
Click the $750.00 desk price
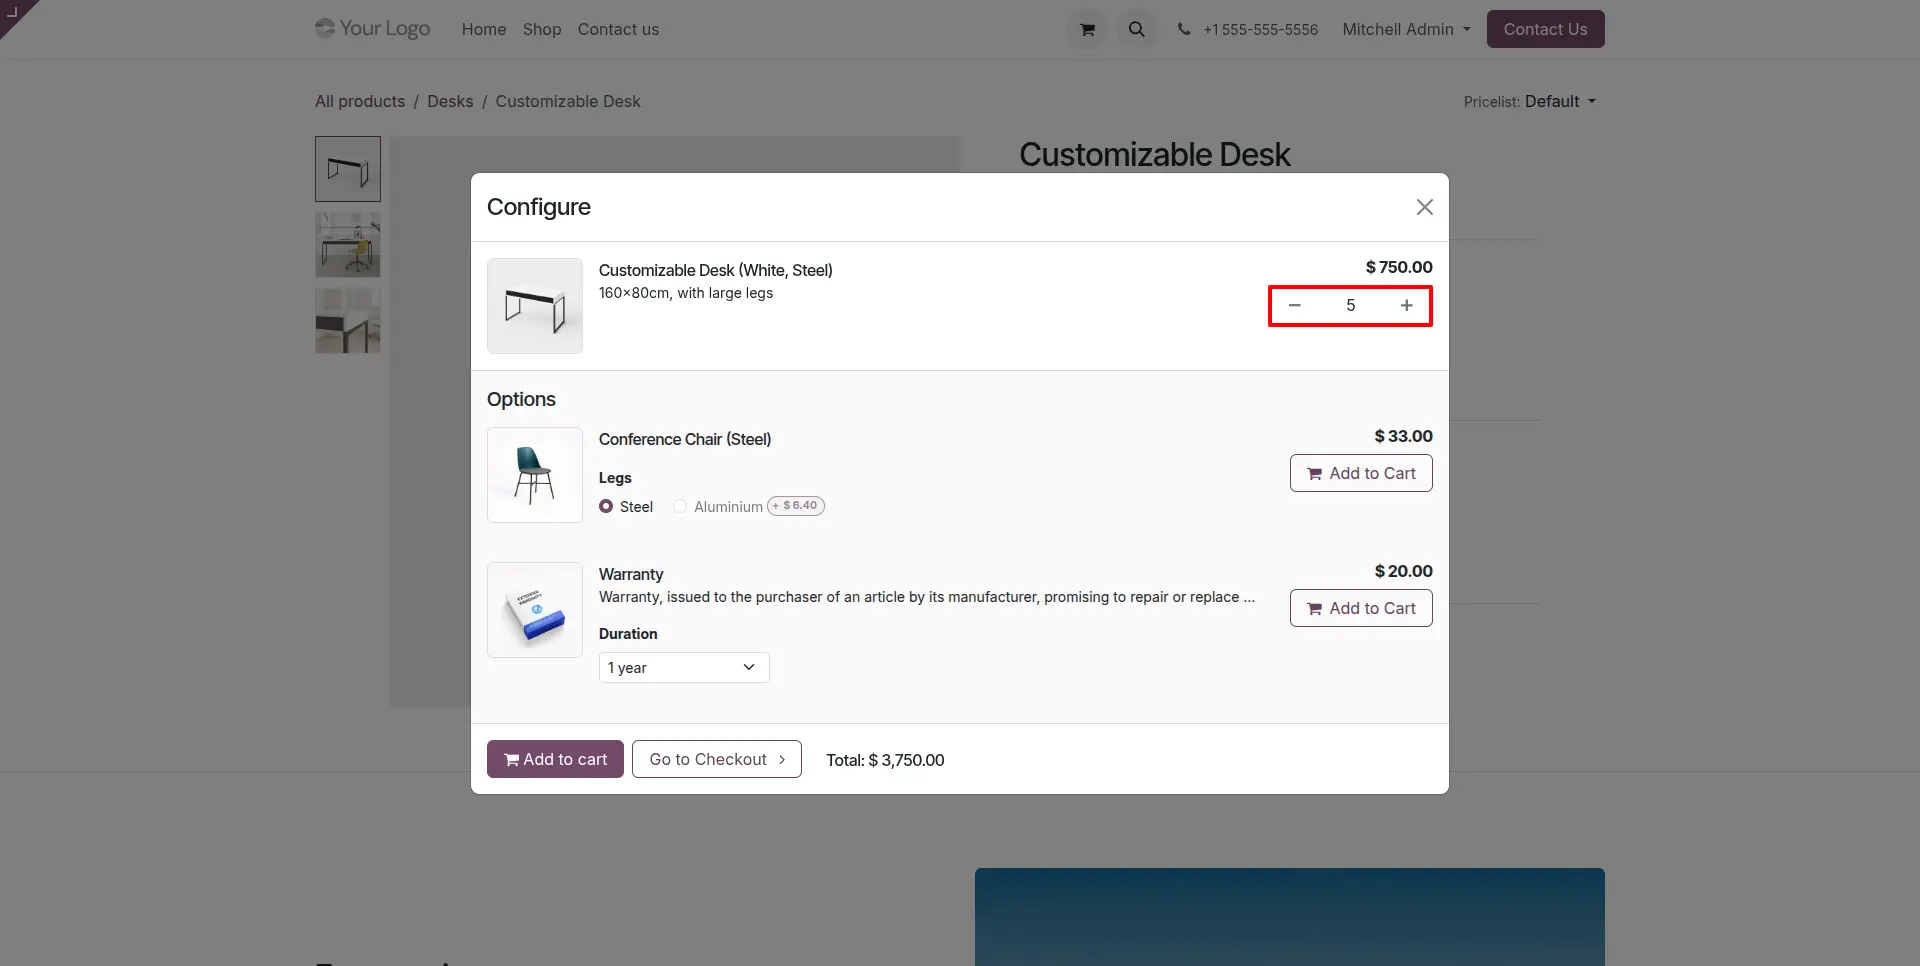1399,268
